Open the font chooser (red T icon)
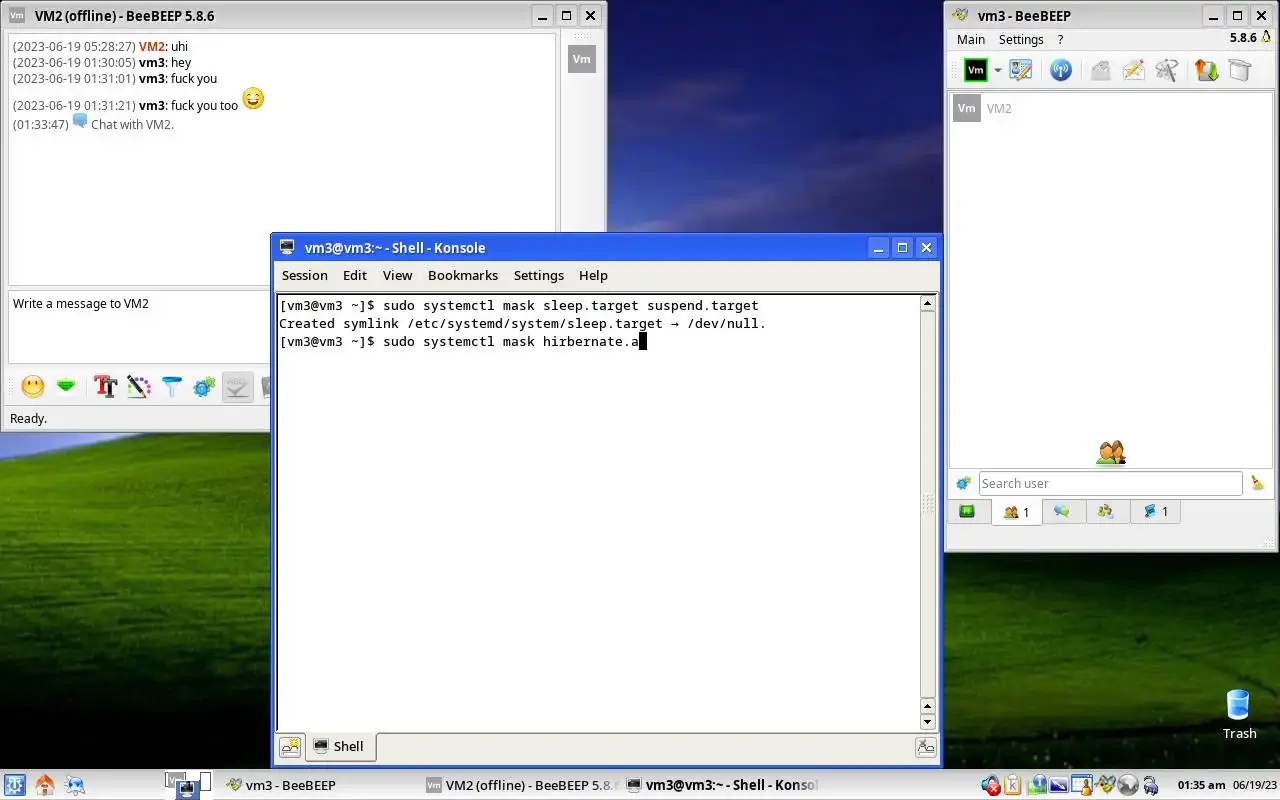 [x=105, y=386]
